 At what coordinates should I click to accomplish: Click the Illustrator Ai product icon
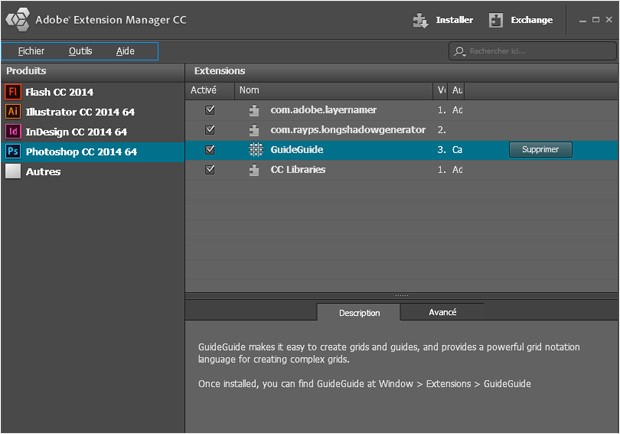13,111
